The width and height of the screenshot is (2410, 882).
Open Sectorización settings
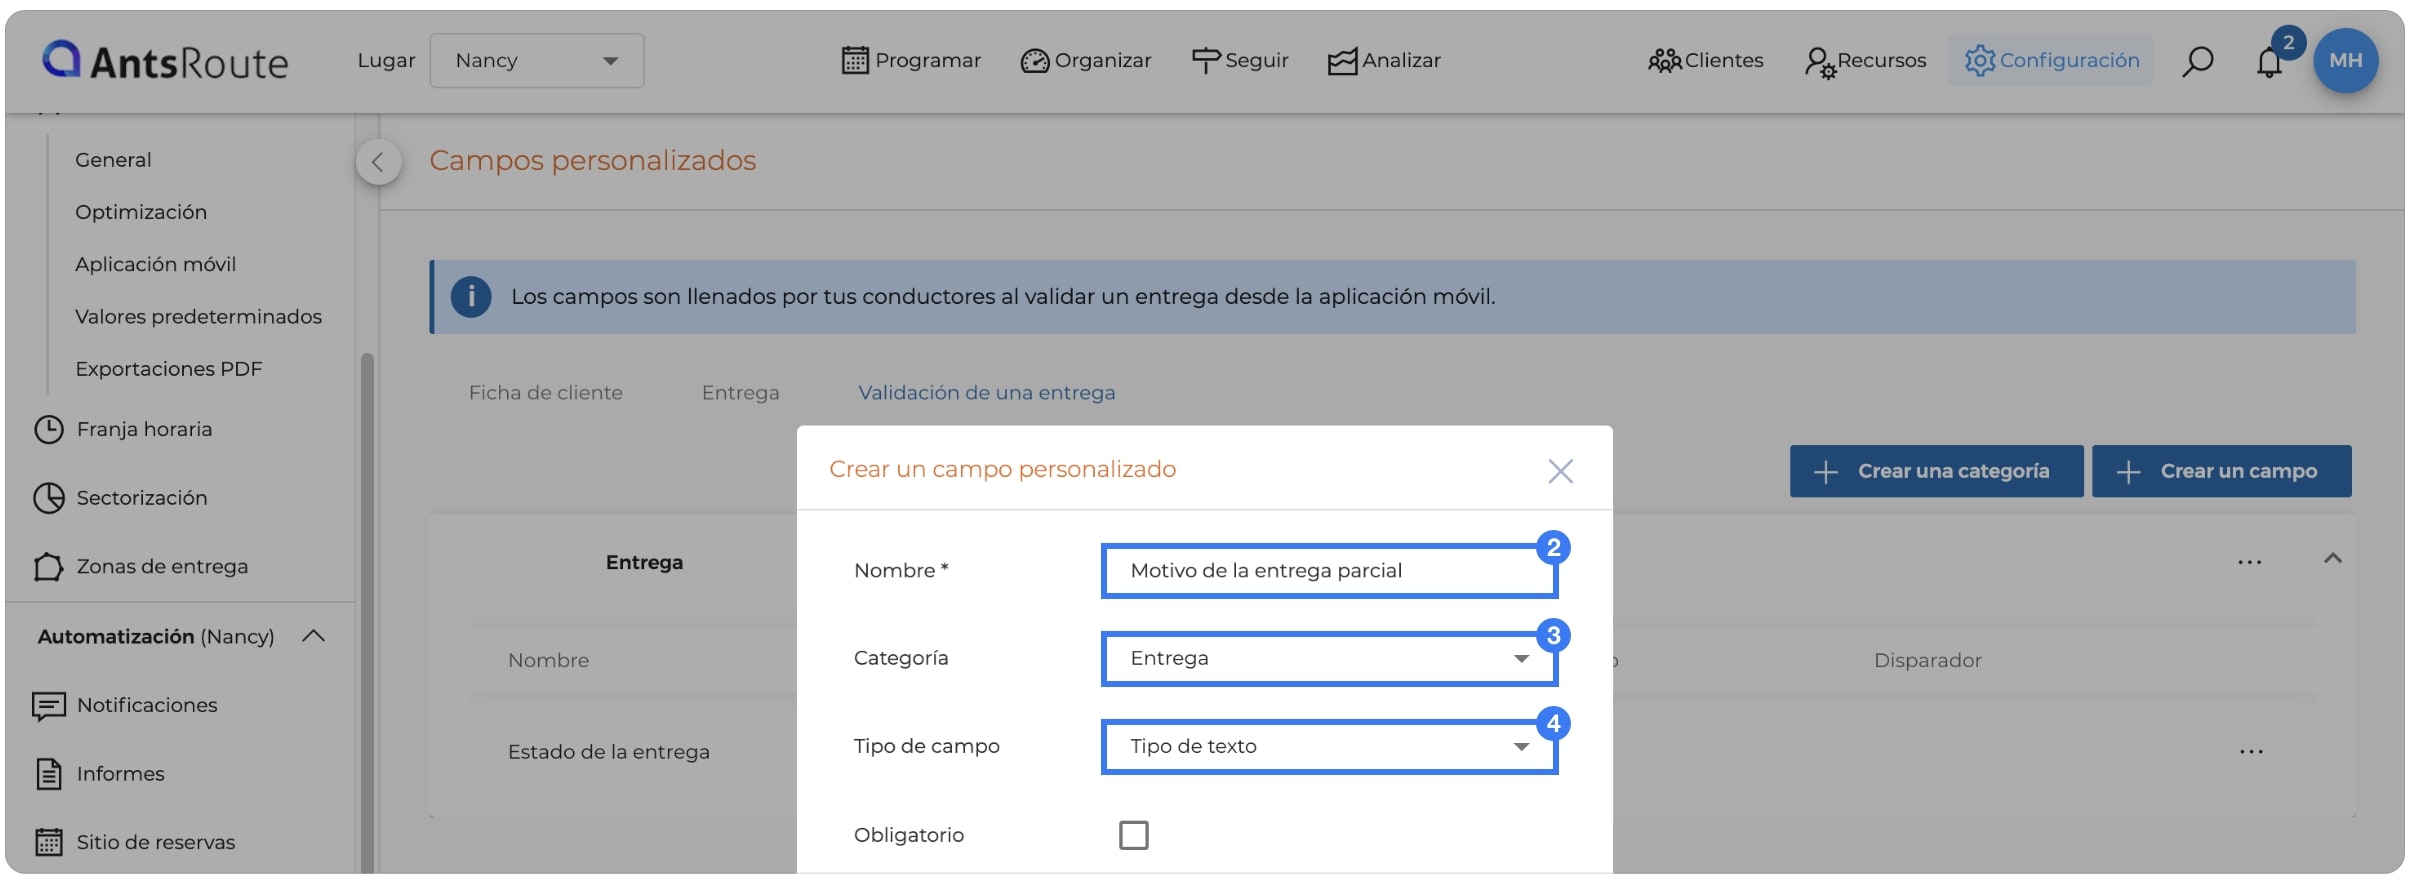pyautogui.click(x=120, y=497)
